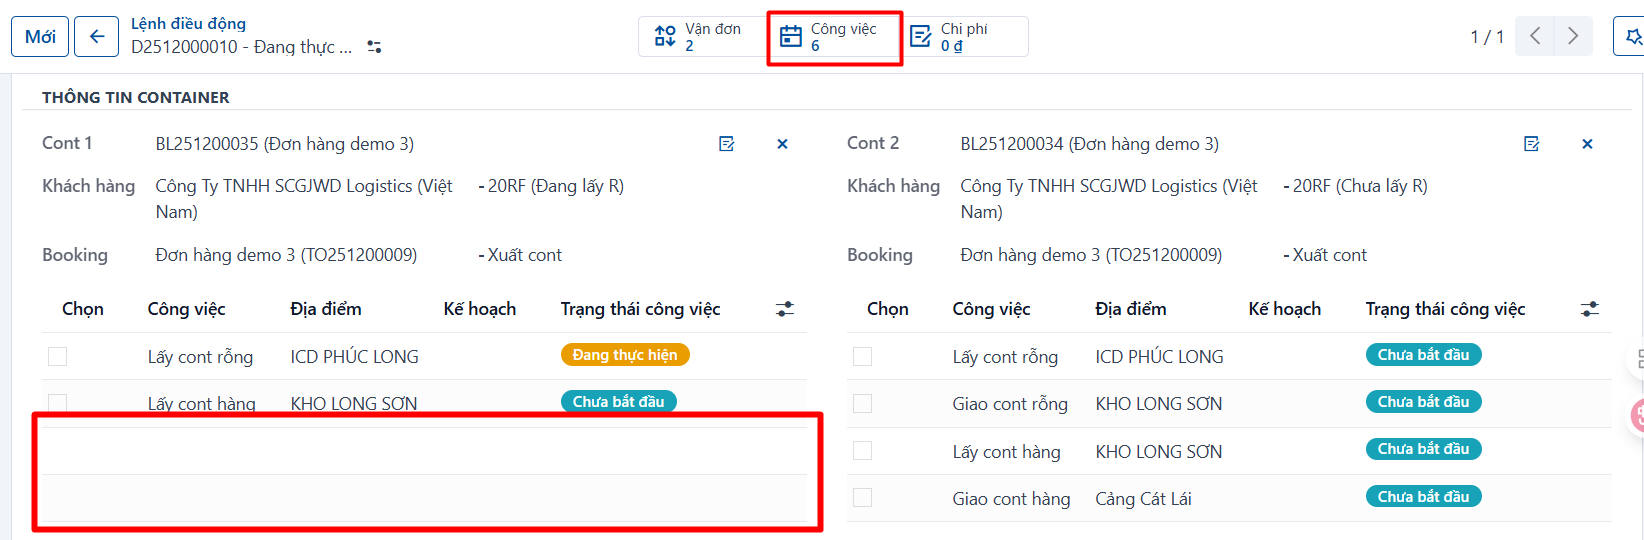
Task: Open Cont 1 table column options
Action: [785, 309]
